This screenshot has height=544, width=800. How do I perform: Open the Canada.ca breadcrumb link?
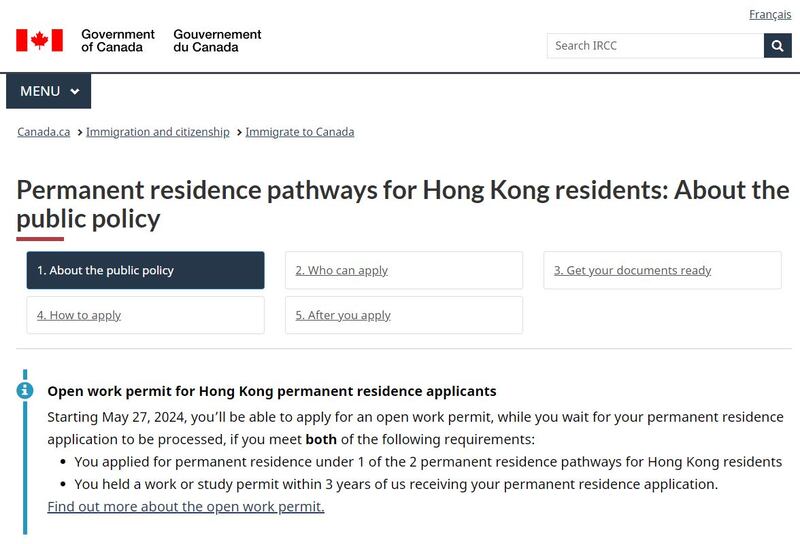point(43,132)
